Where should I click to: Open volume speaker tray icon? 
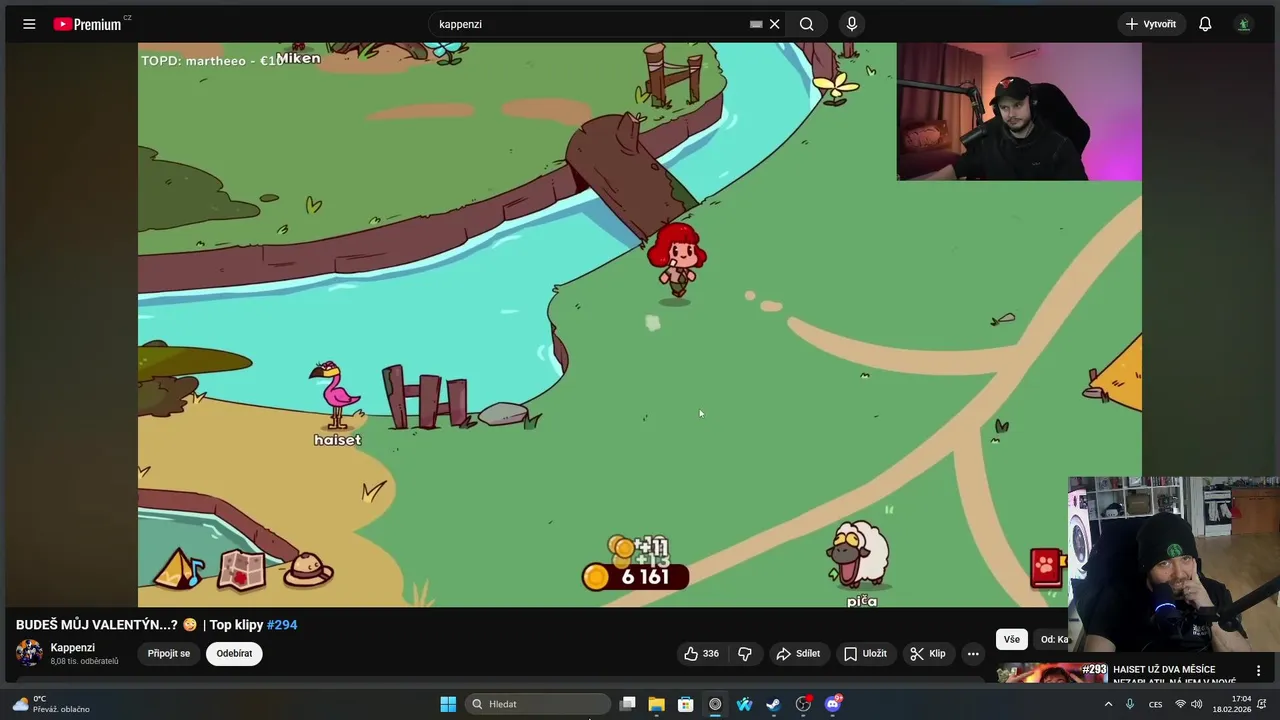[1196, 704]
